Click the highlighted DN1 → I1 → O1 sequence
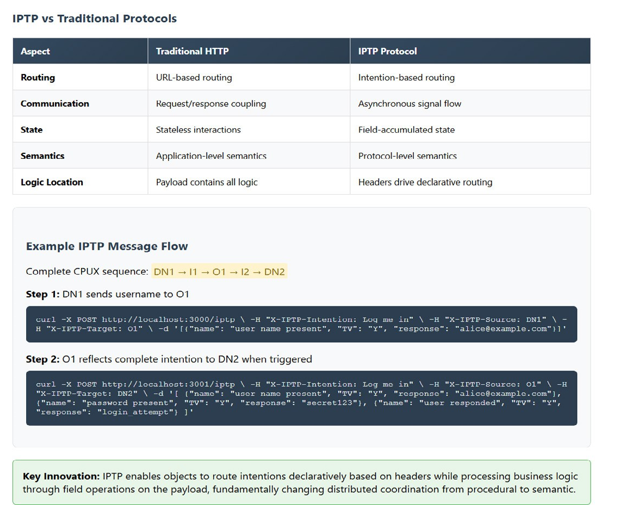The height and width of the screenshot is (515, 620). click(x=218, y=272)
